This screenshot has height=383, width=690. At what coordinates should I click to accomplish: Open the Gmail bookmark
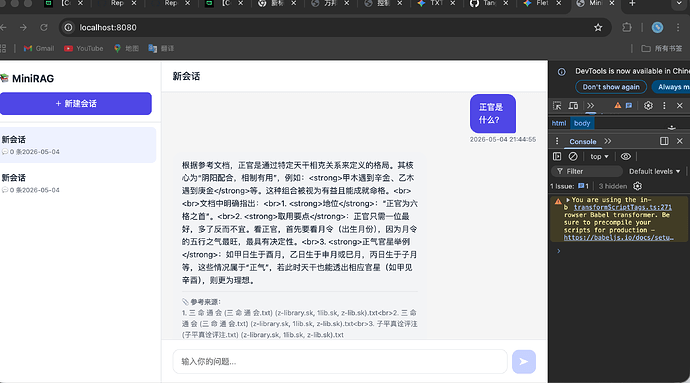[39, 48]
